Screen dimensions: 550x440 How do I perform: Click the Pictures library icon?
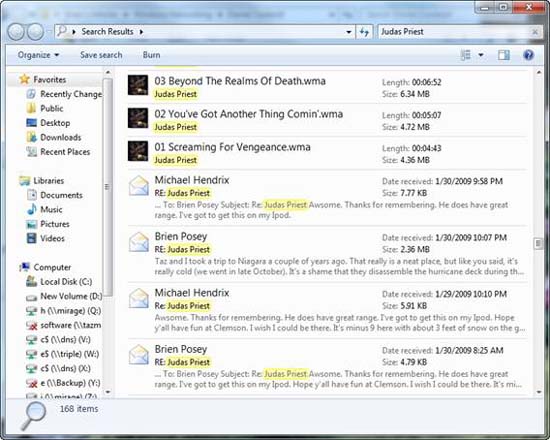point(32,224)
